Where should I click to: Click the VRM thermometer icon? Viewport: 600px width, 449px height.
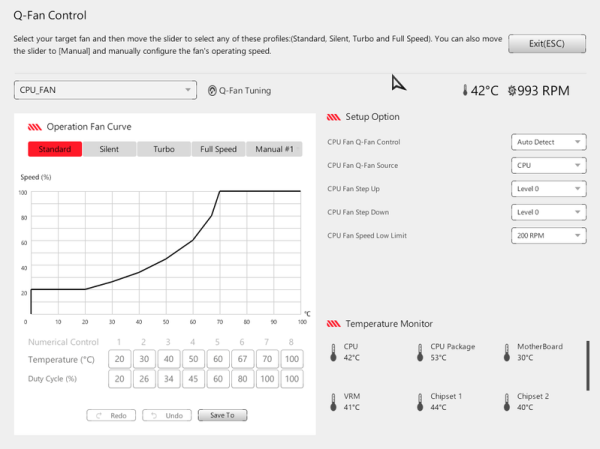click(x=333, y=402)
